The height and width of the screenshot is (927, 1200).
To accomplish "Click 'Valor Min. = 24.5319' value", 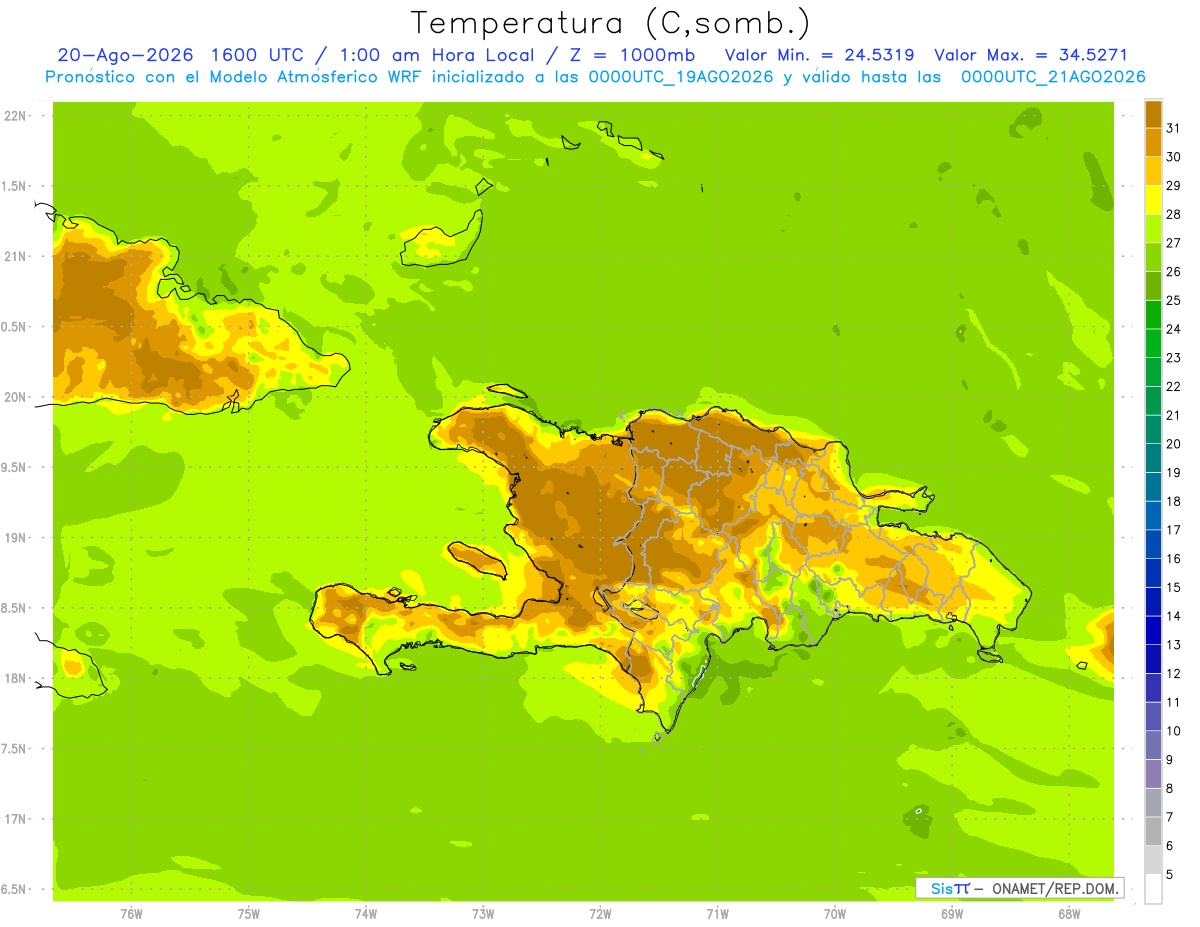I will [x=820, y=55].
